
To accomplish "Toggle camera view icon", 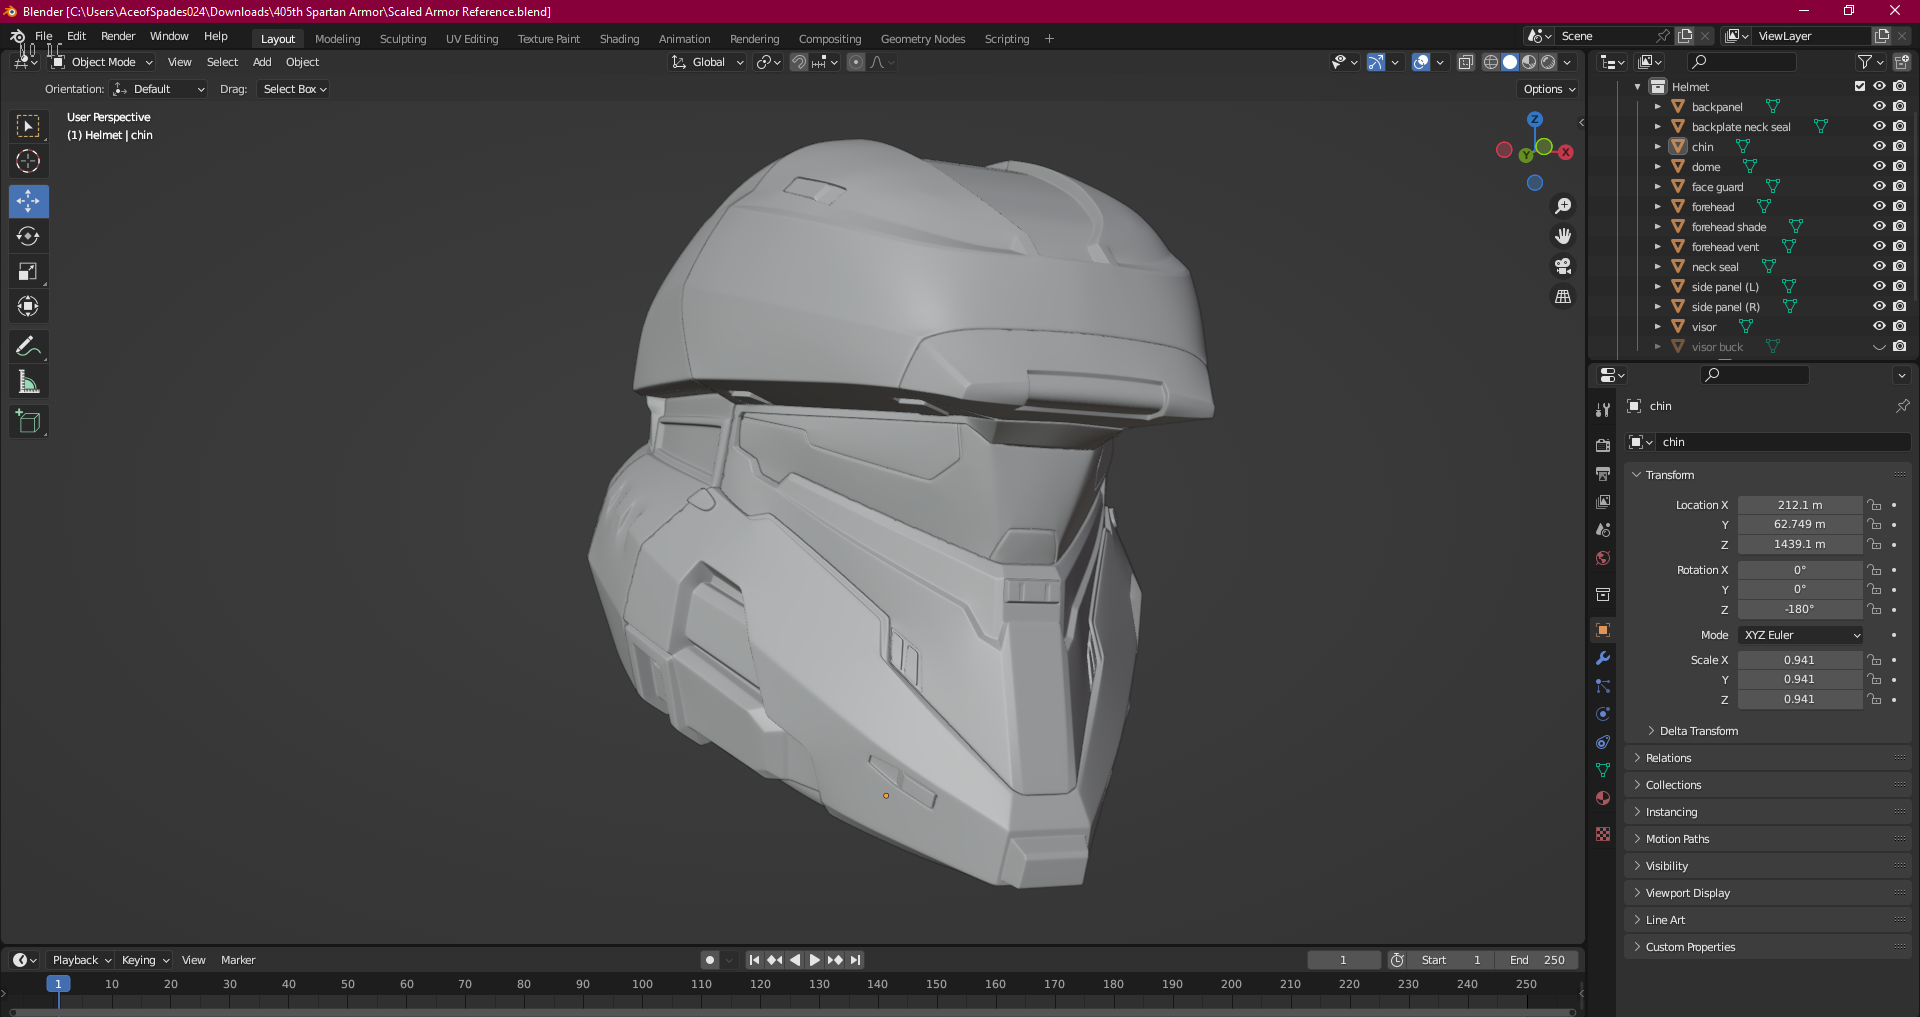I will coord(1563,266).
